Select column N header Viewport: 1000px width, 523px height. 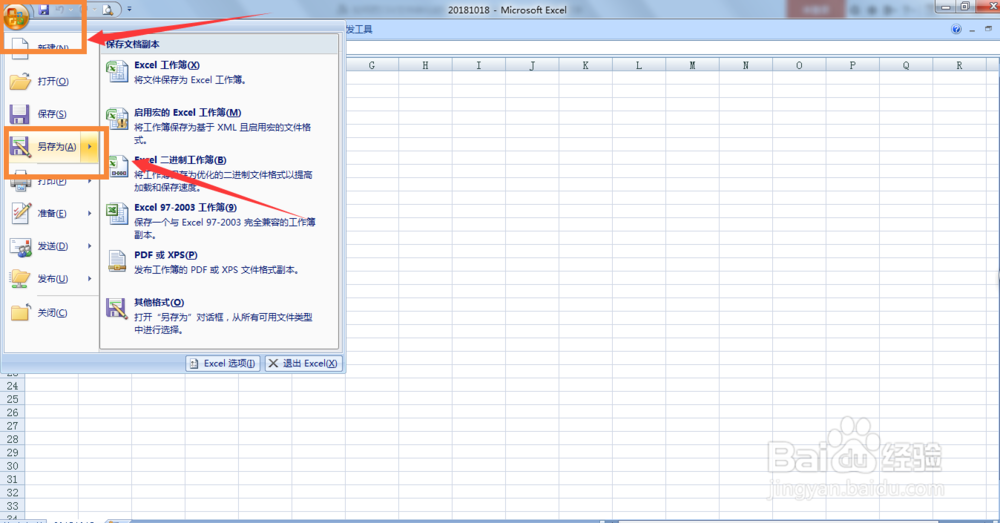(746, 65)
